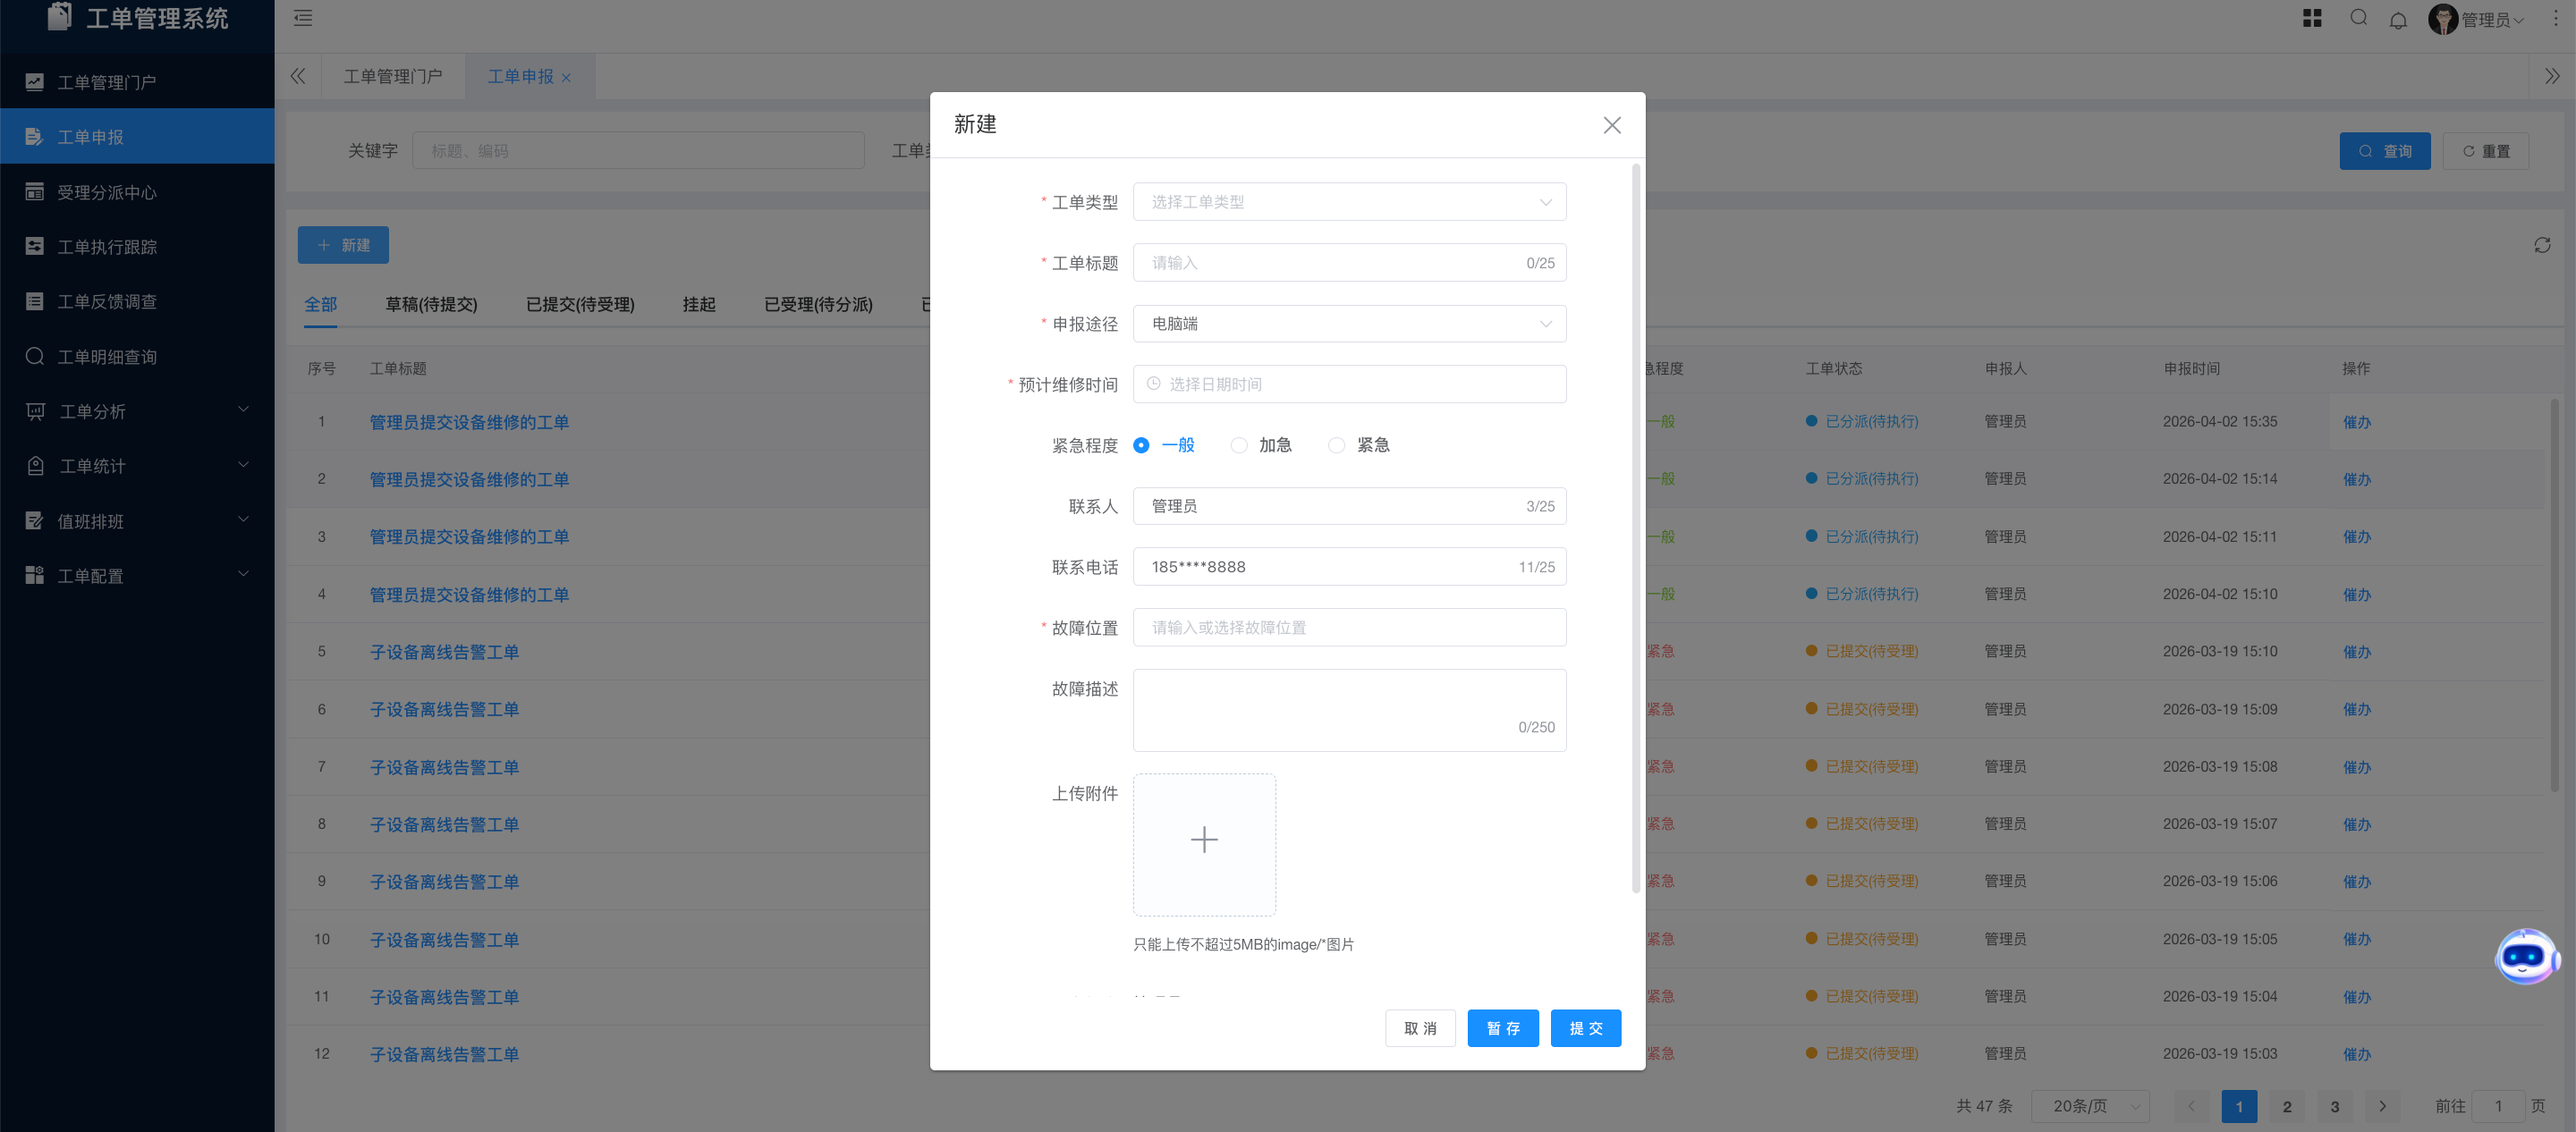The width and height of the screenshot is (2576, 1132).
Task: Select the 挂起 status tab
Action: [699, 304]
